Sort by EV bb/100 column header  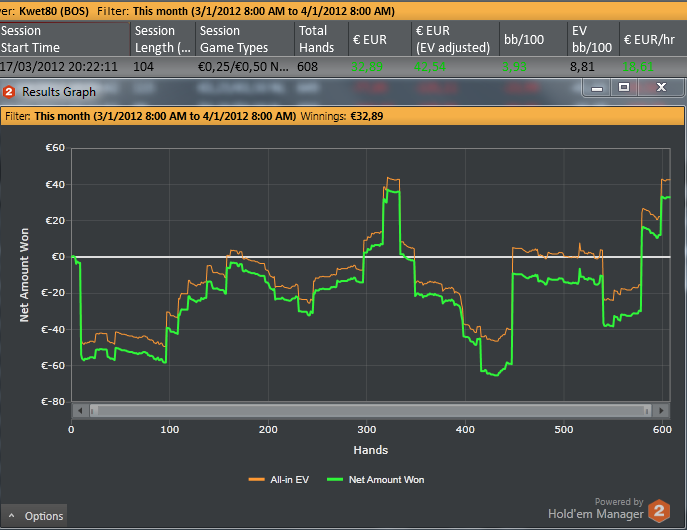pyautogui.click(x=593, y=39)
